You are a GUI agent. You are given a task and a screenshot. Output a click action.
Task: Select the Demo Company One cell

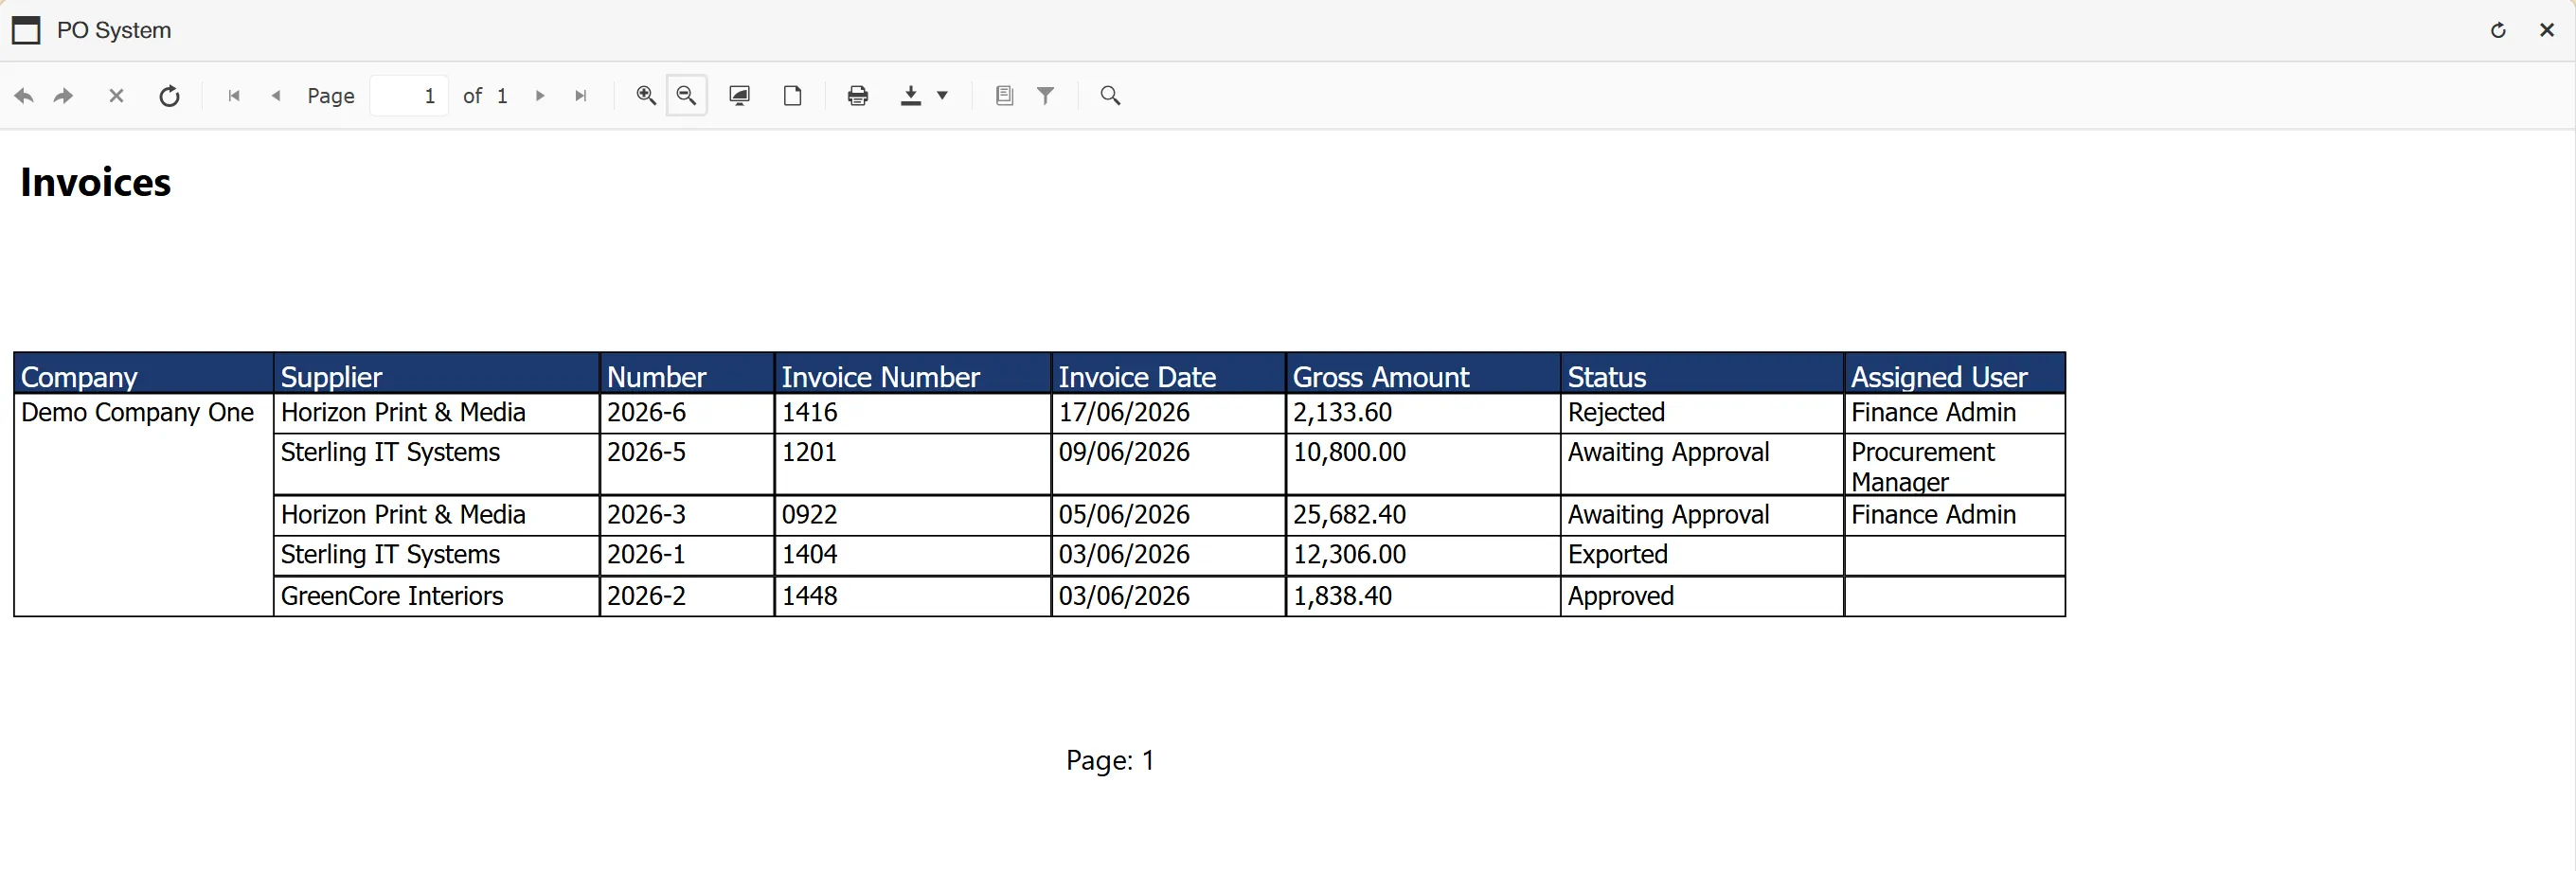pyautogui.click(x=143, y=505)
